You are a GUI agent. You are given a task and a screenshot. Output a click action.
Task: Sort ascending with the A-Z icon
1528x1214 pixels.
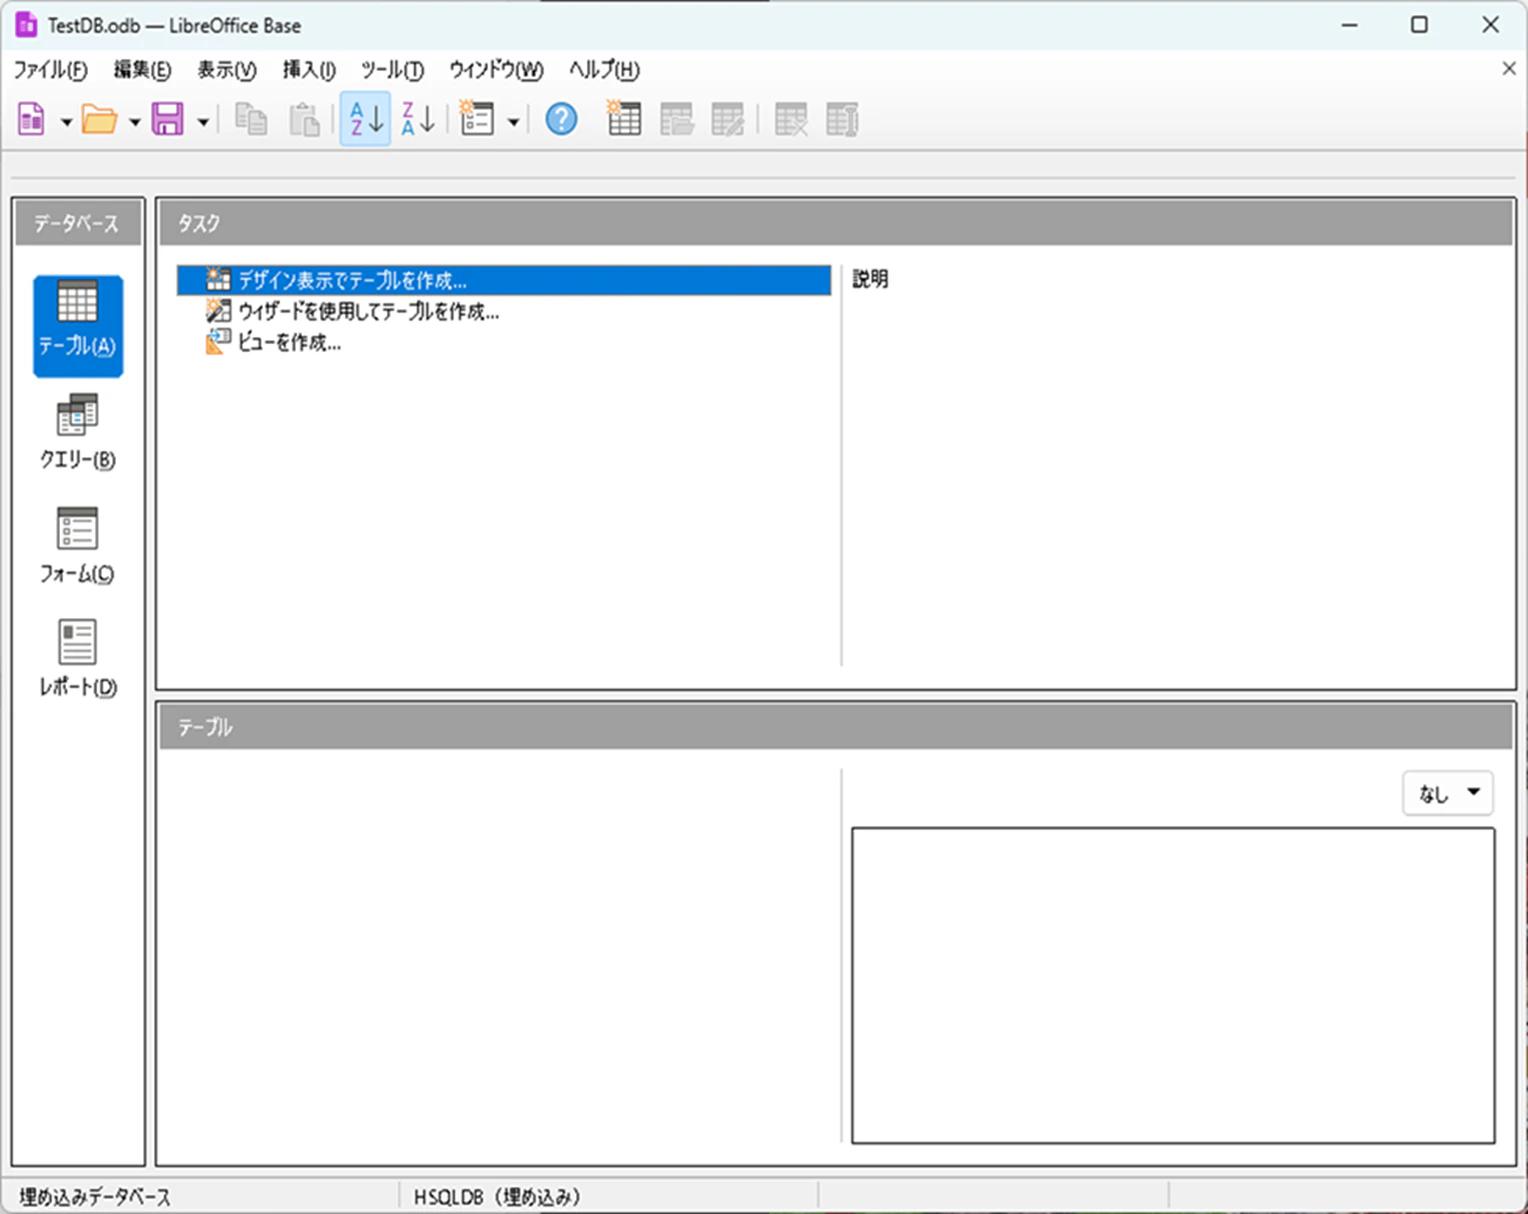365,119
